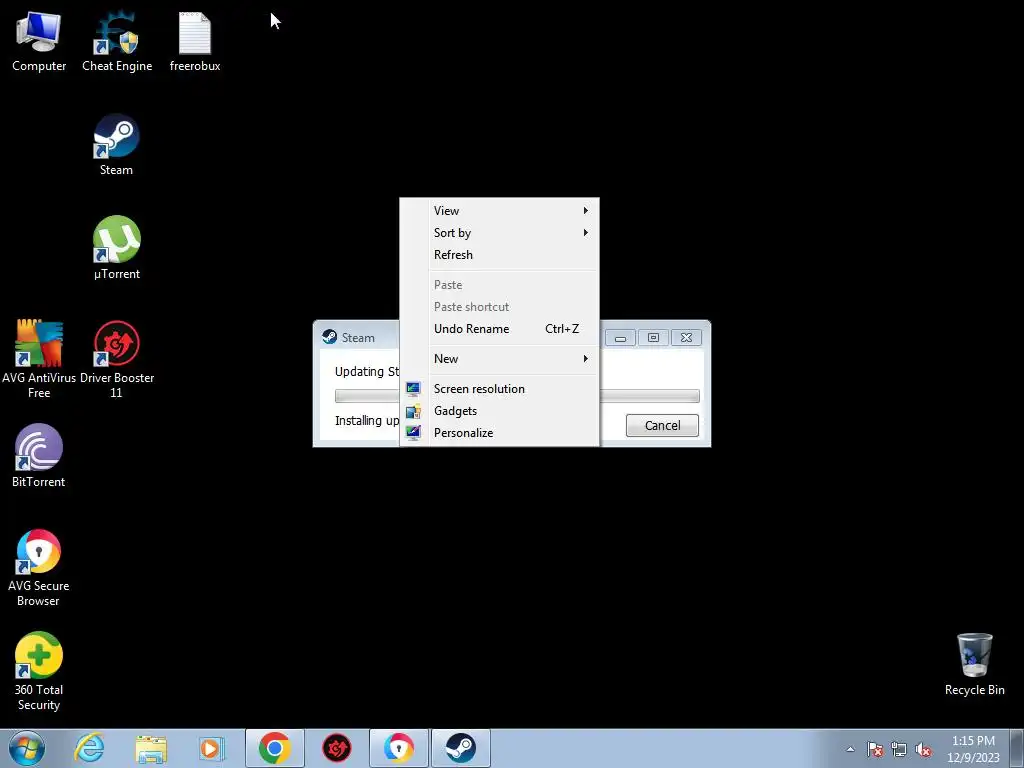Open the Windows Start menu orb

(27, 748)
